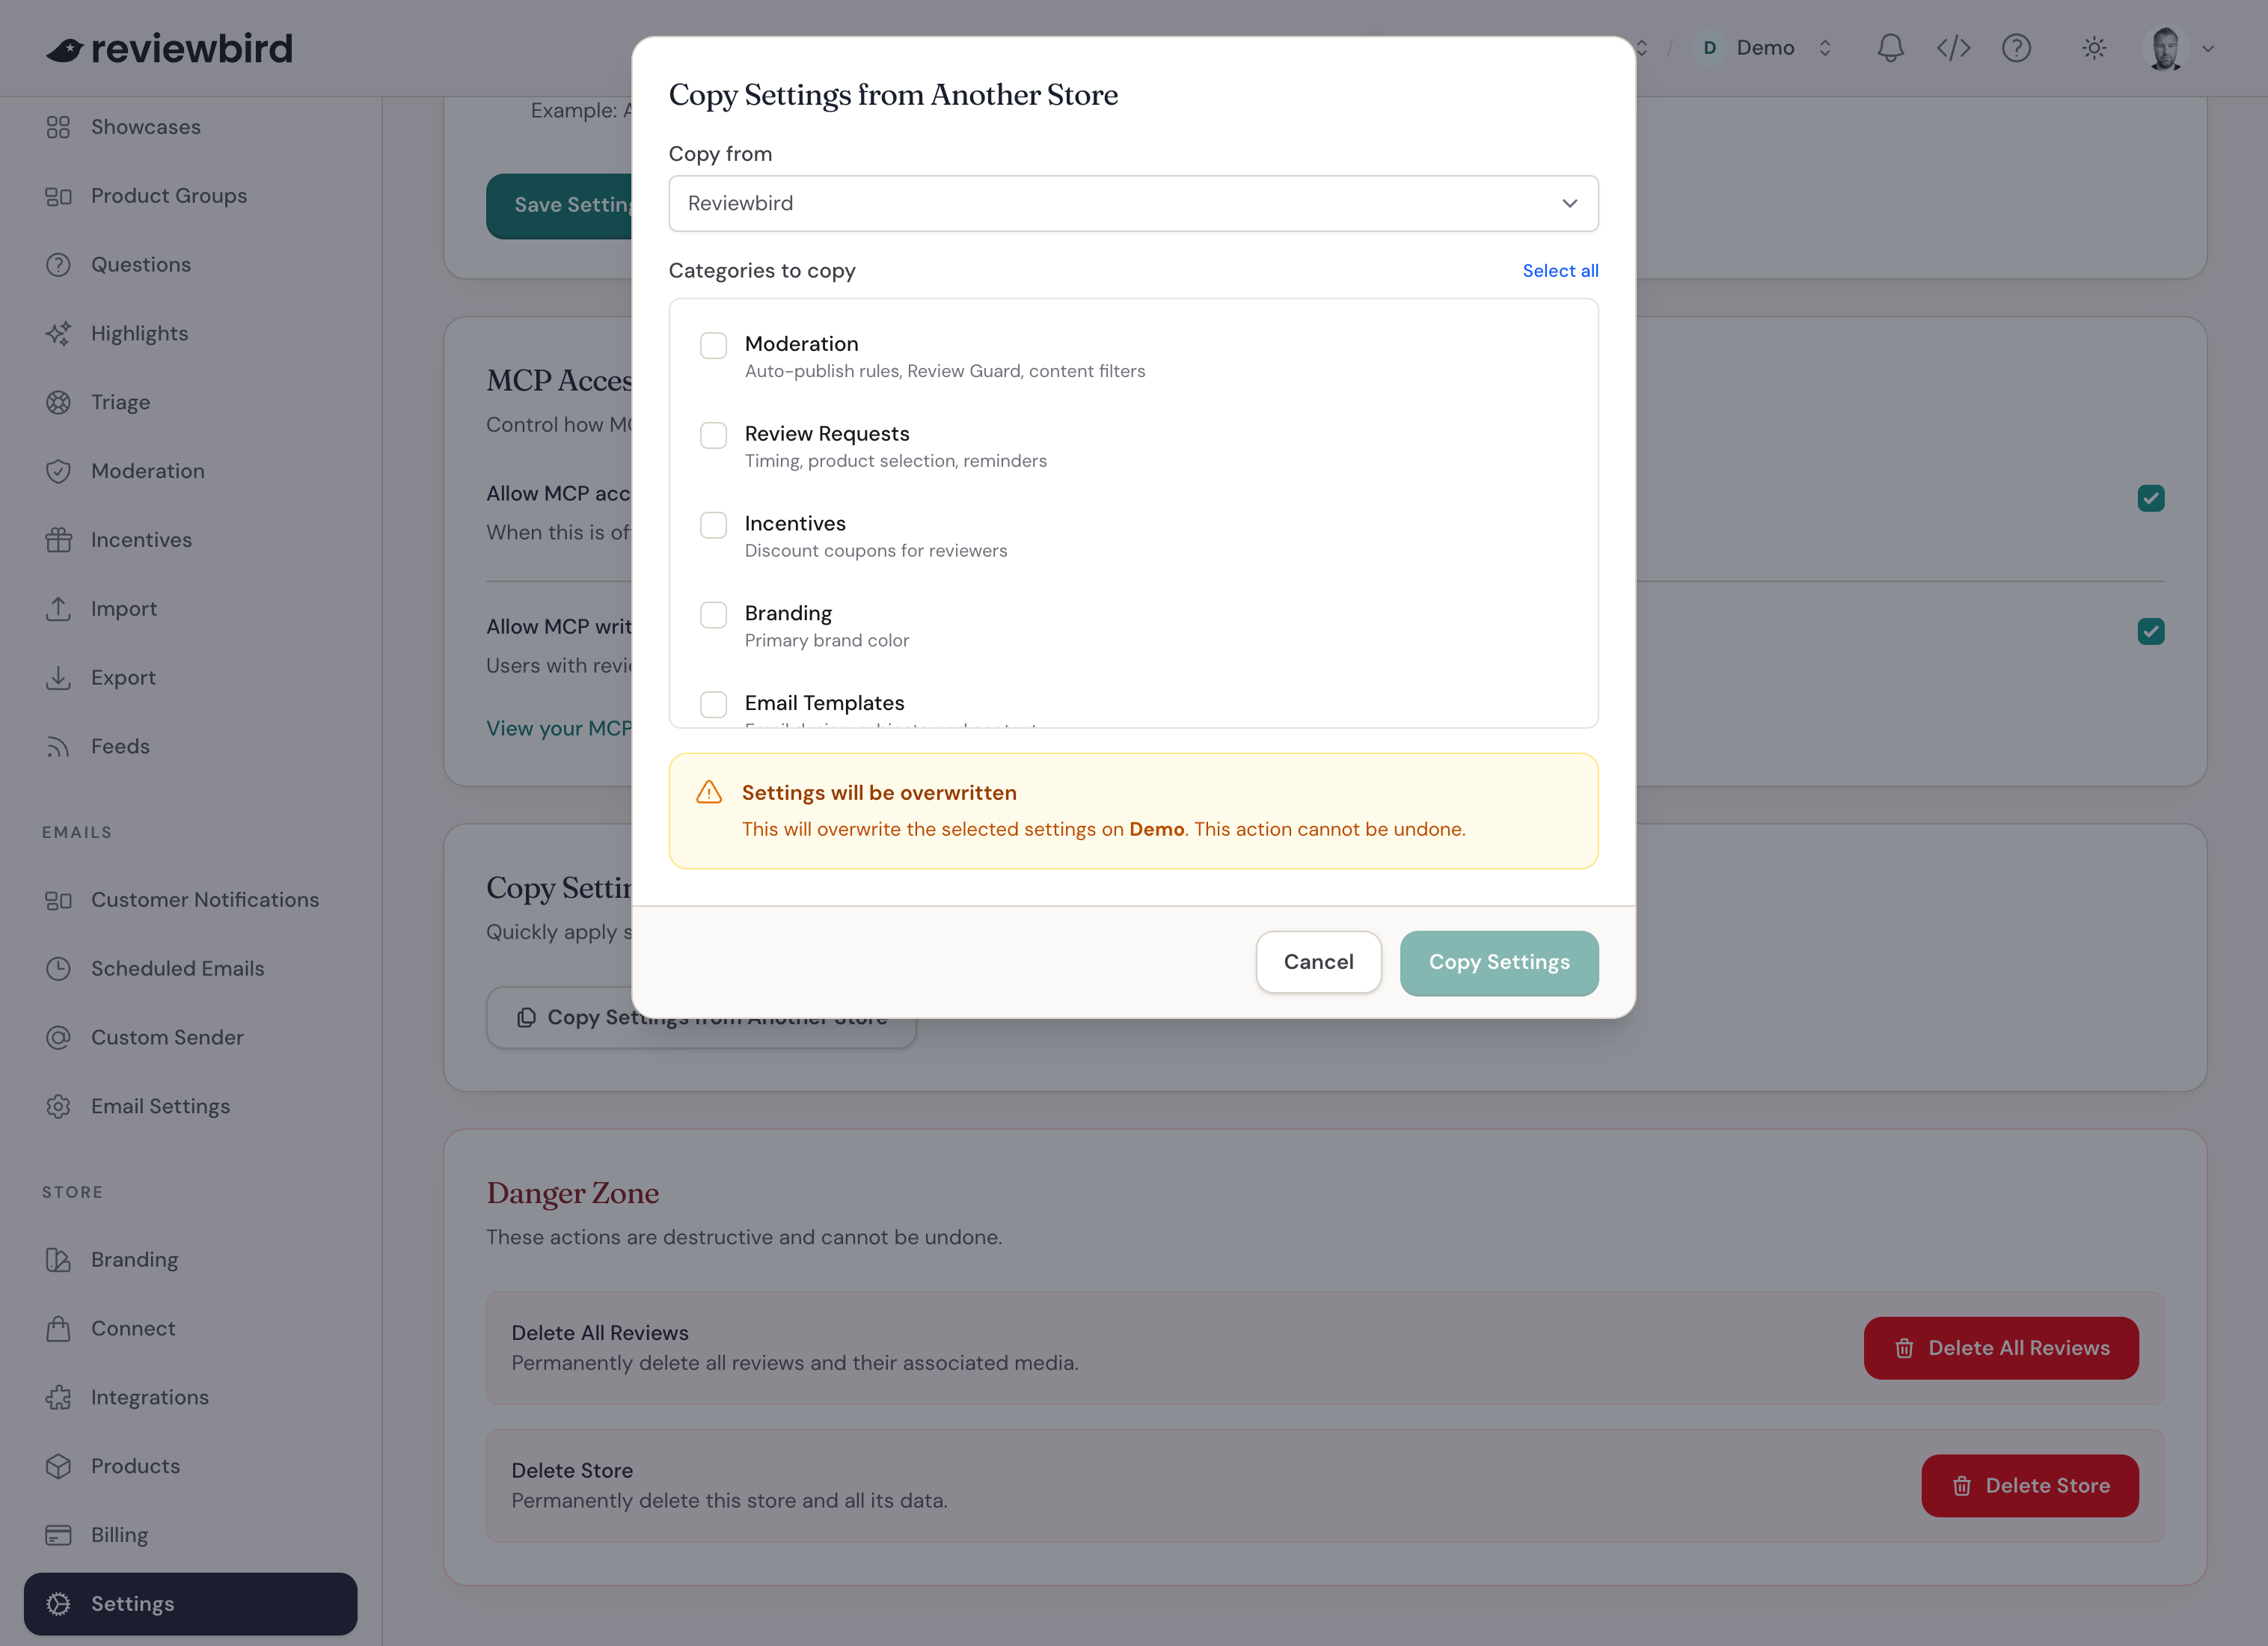Check the Incentives category checkbox
The image size is (2268, 1646).
point(713,525)
